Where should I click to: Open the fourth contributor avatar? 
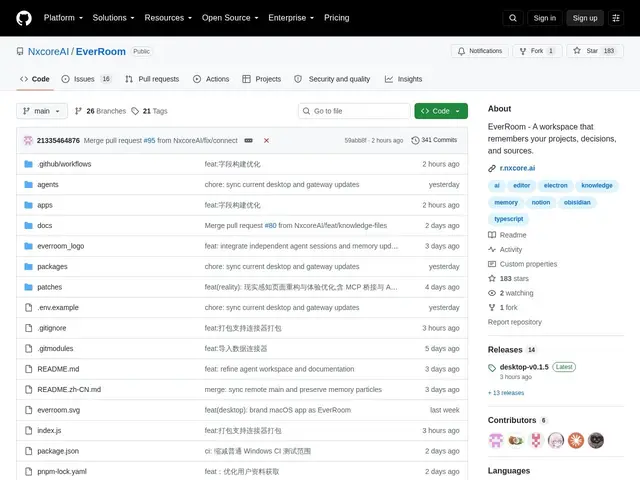click(x=556, y=440)
